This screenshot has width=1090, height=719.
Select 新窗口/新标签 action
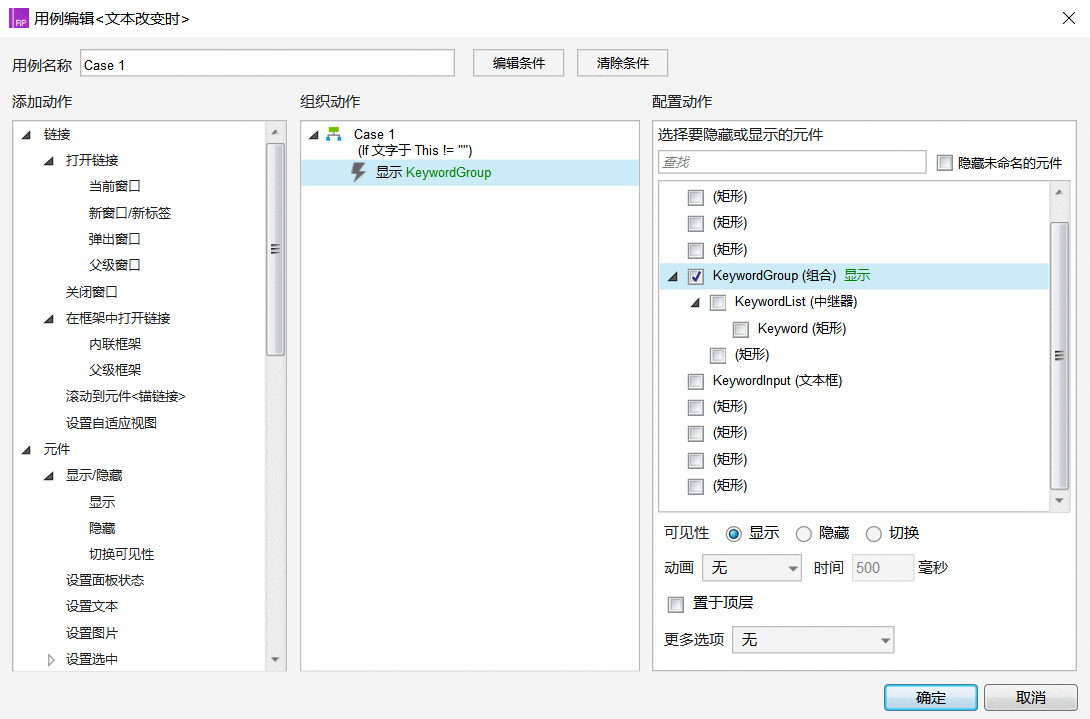130,213
